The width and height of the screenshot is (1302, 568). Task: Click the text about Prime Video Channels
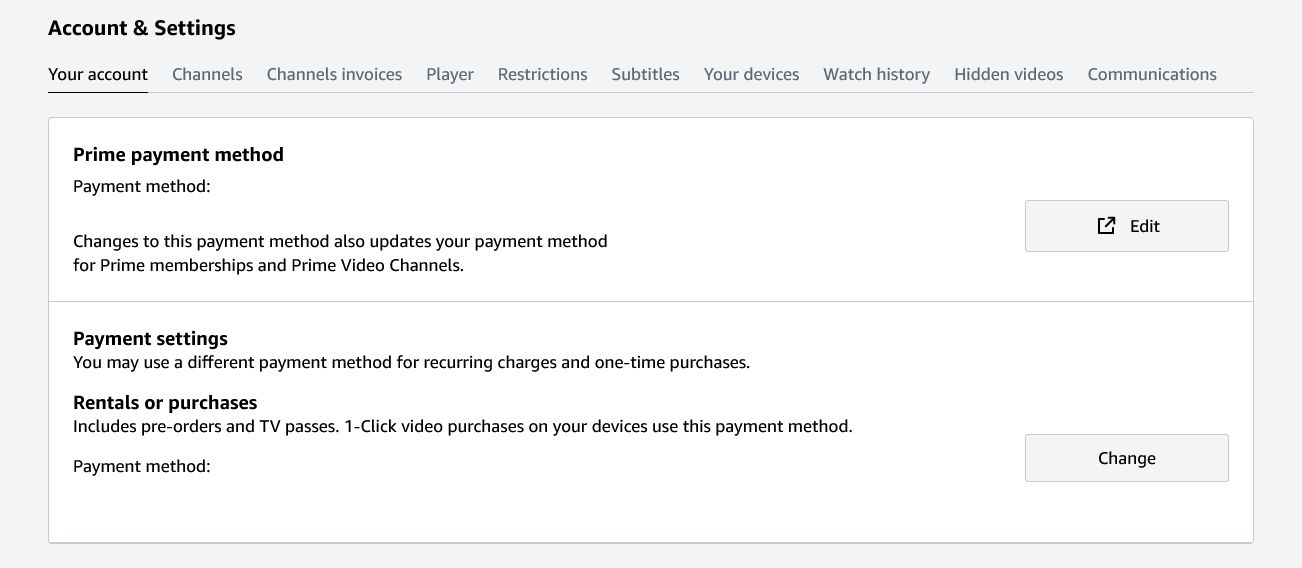click(268, 266)
